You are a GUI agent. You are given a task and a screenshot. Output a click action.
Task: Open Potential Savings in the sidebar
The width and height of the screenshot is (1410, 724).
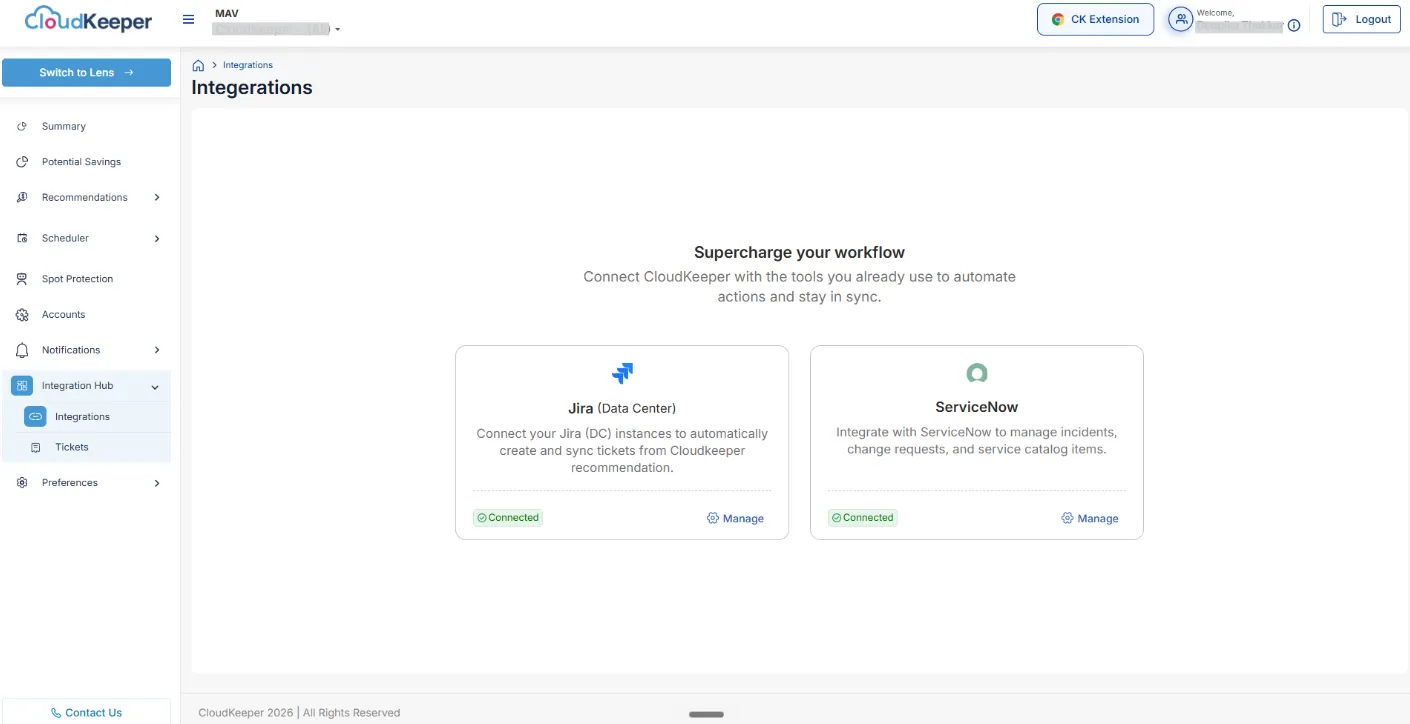point(81,162)
